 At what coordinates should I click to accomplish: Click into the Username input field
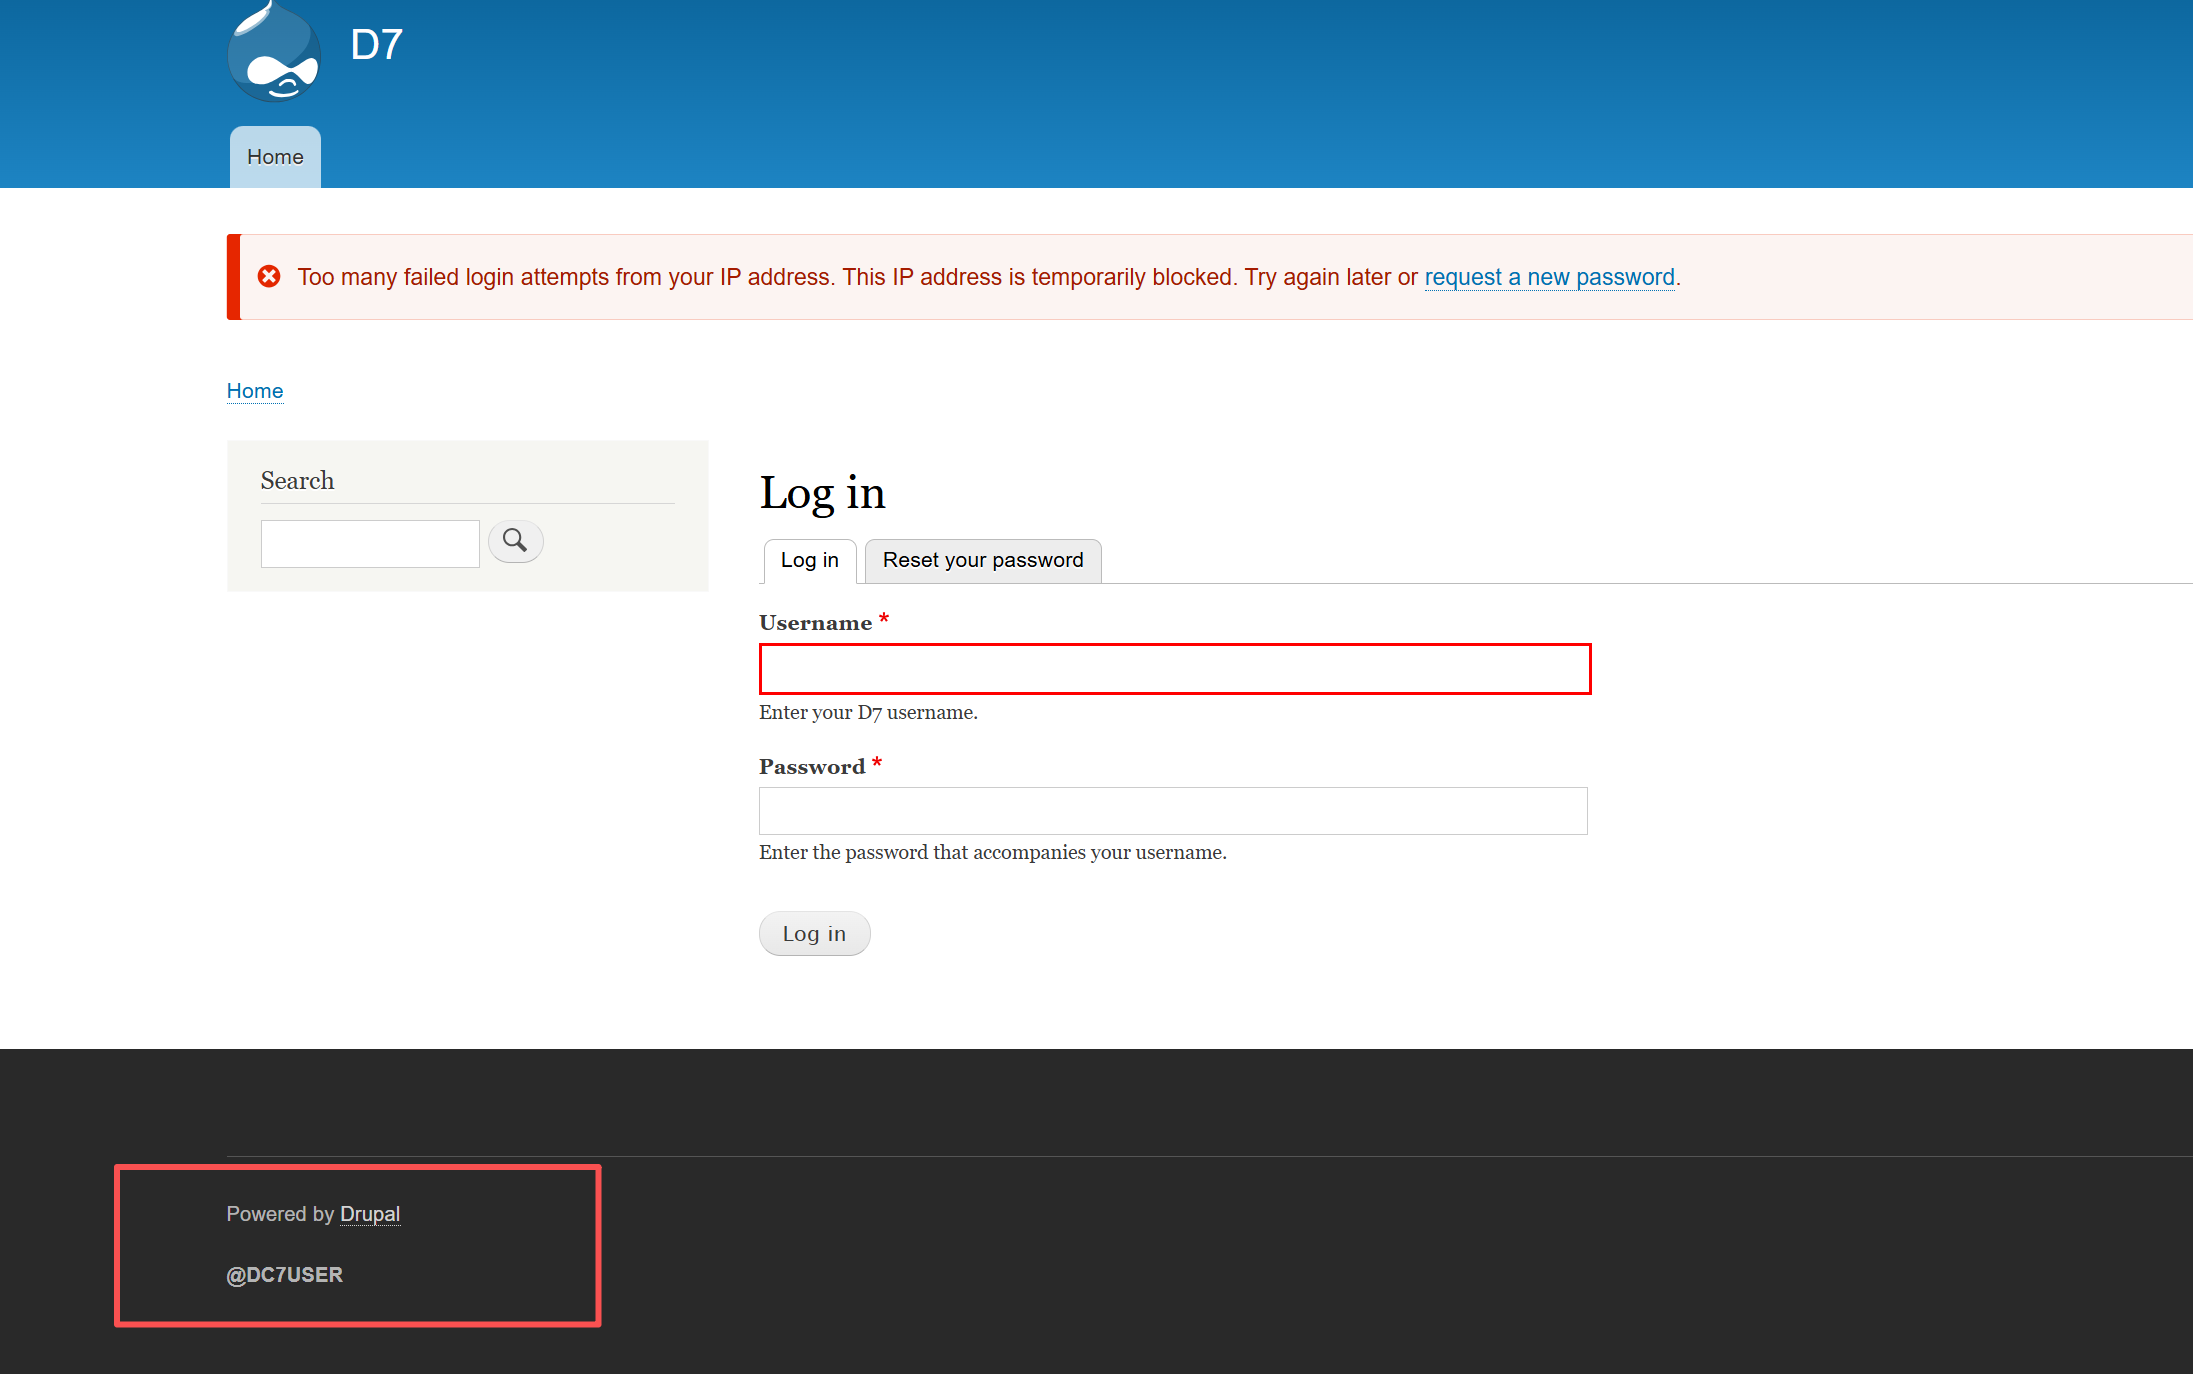tap(1174, 669)
